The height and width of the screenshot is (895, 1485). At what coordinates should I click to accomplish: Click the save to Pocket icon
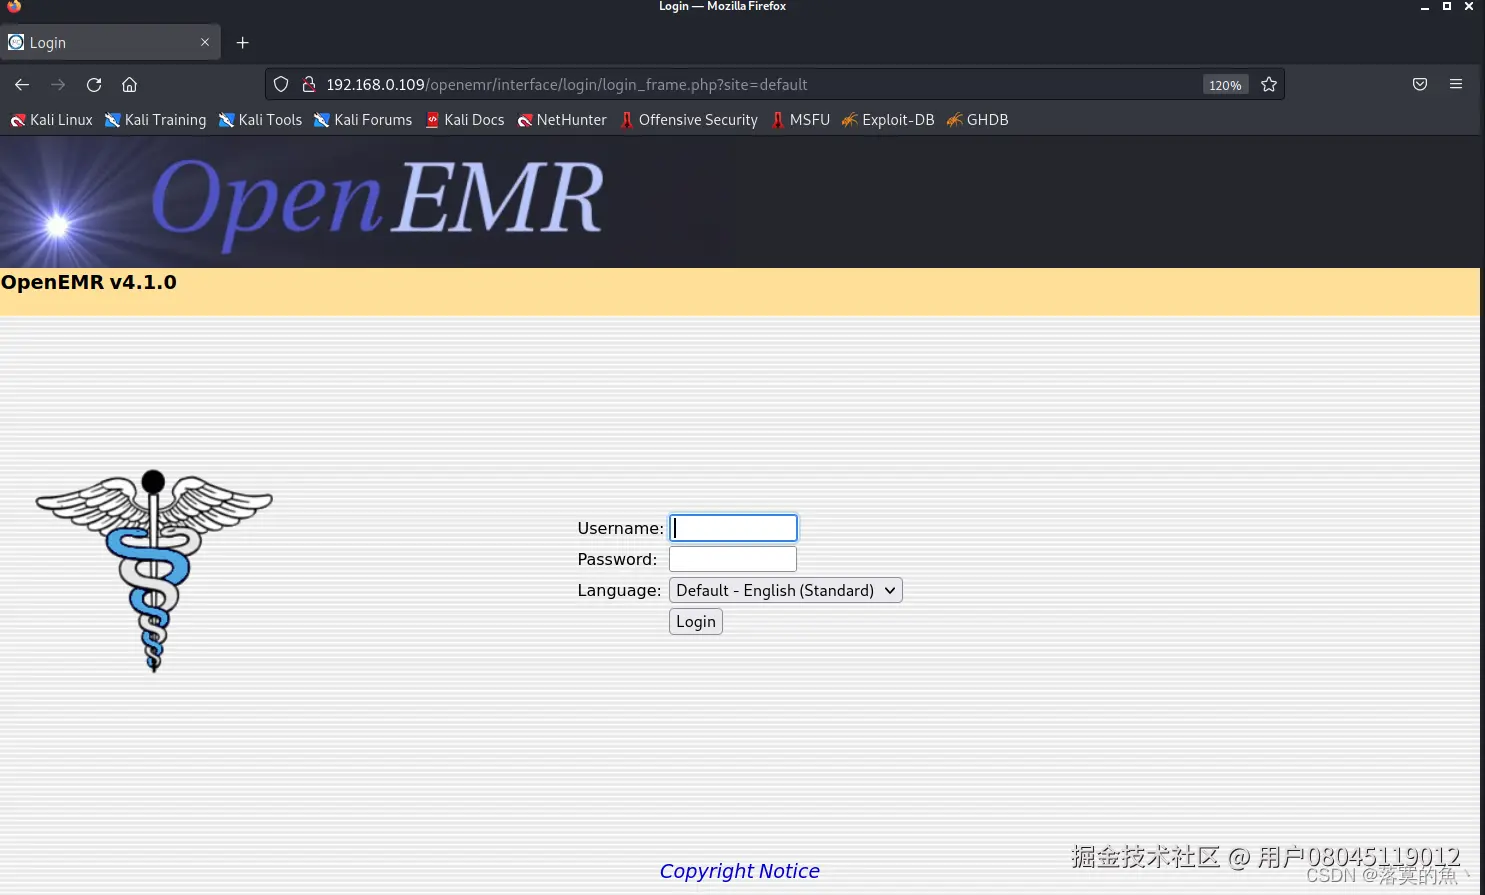tap(1419, 84)
